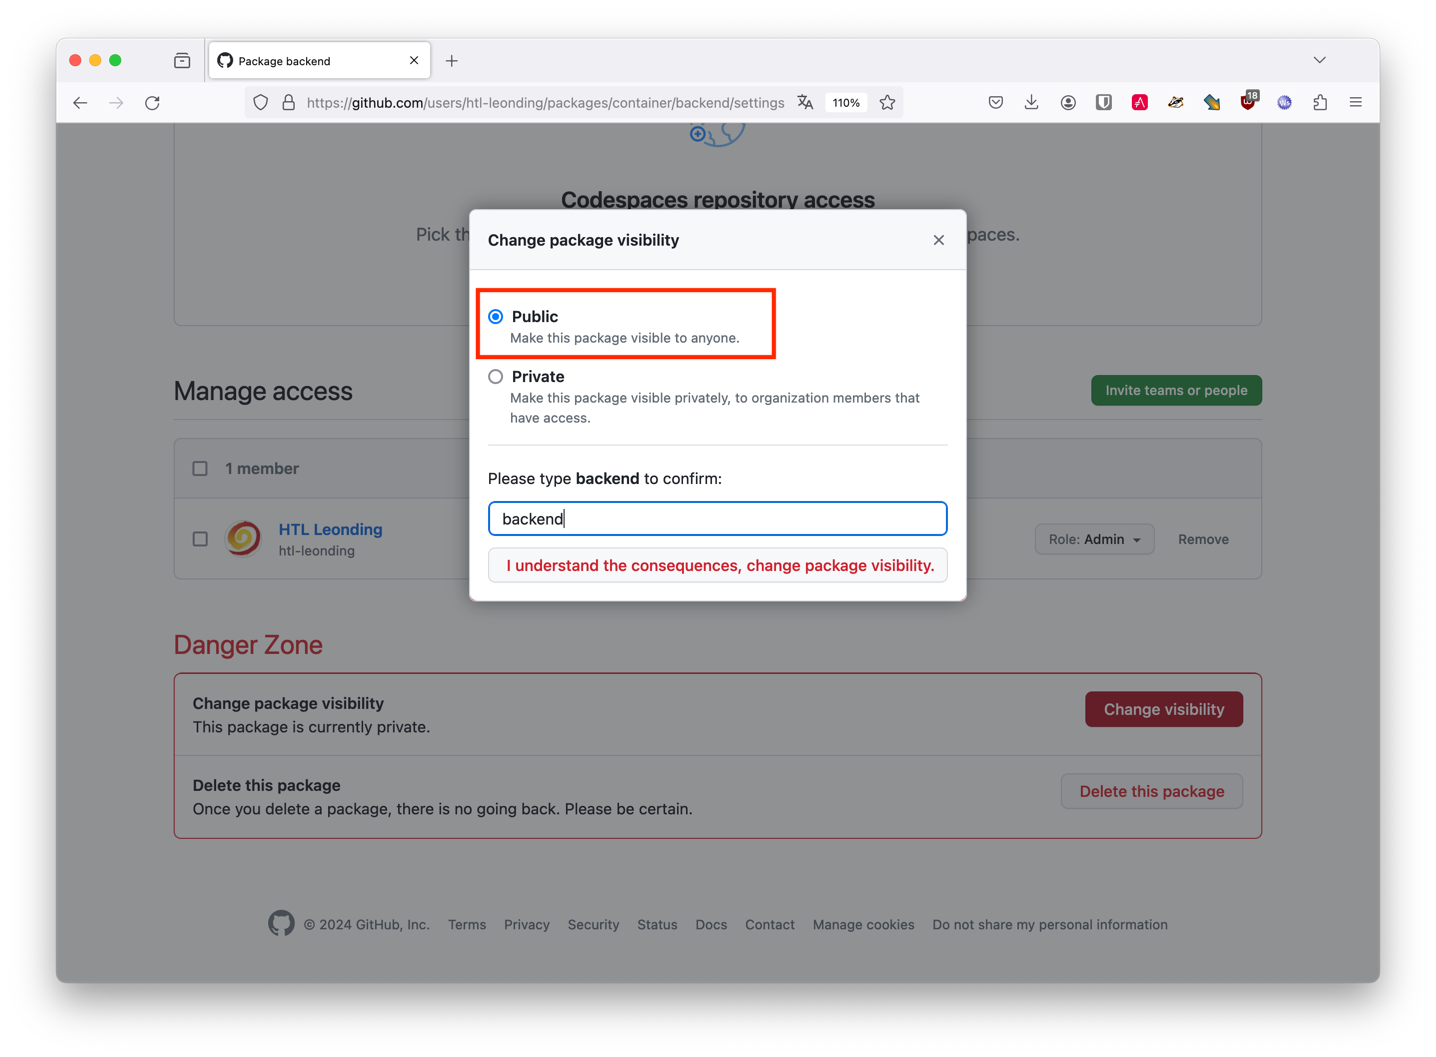The image size is (1436, 1057).
Task: Tick the HTL Leonding member checkbox
Action: pos(200,539)
